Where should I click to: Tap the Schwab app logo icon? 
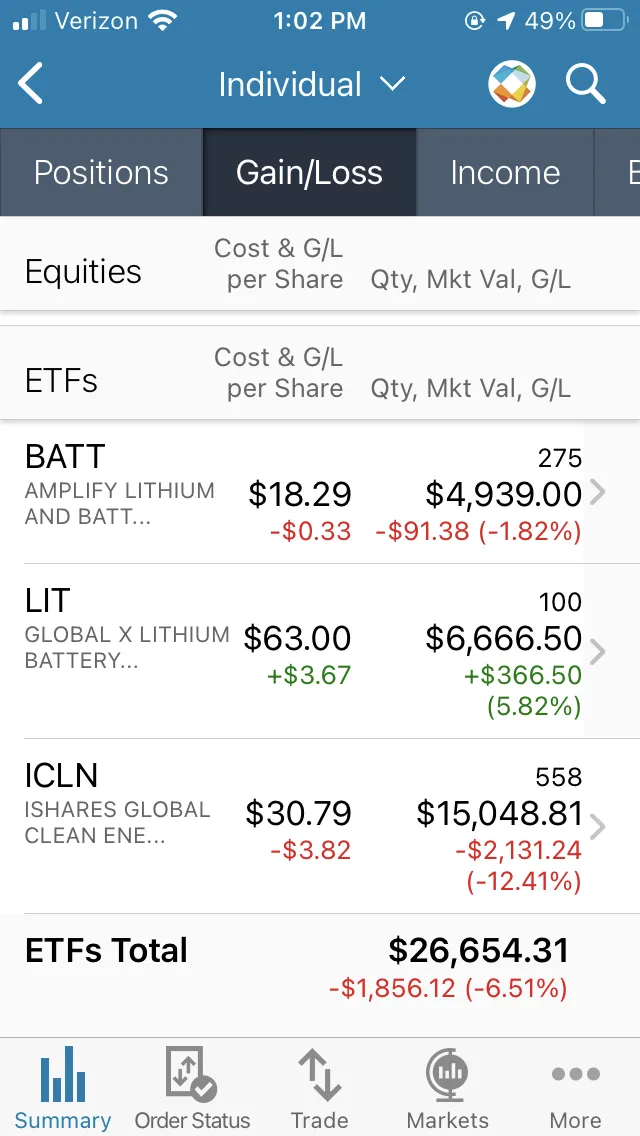pos(510,84)
